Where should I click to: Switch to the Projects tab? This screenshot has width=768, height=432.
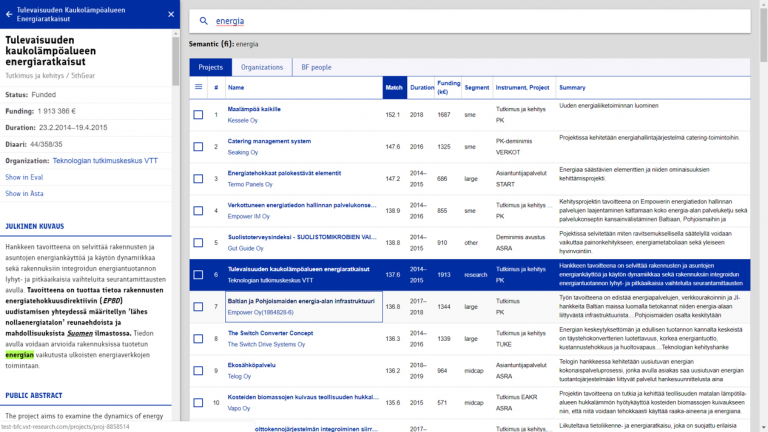click(x=211, y=67)
